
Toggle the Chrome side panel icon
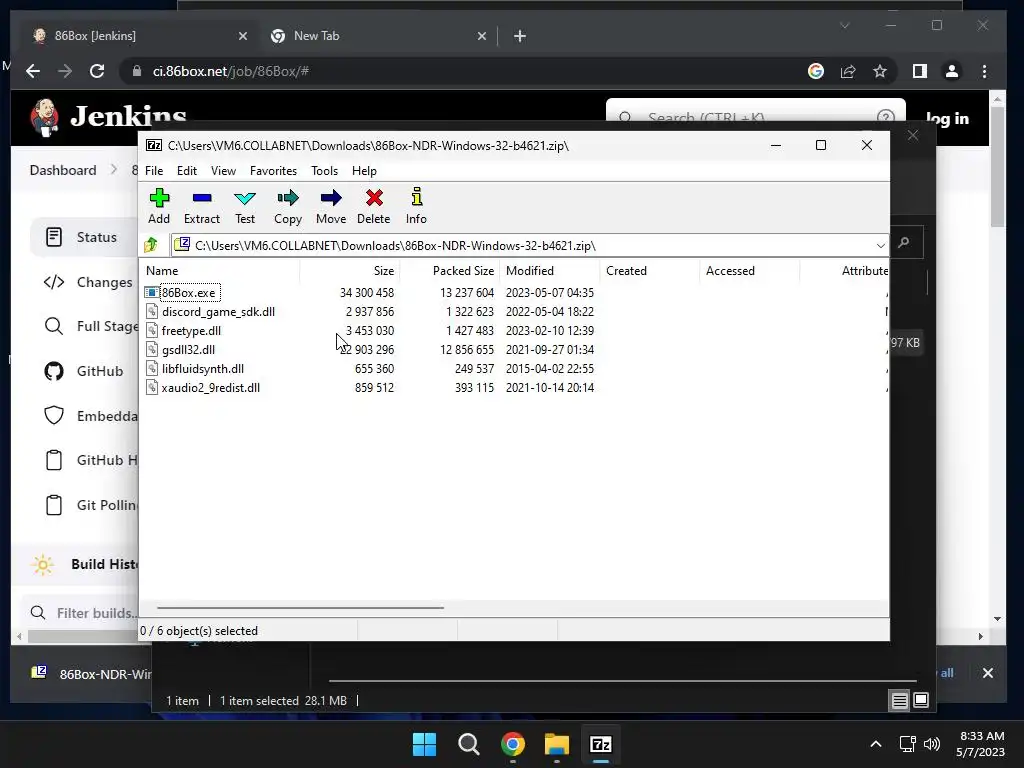coord(920,71)
